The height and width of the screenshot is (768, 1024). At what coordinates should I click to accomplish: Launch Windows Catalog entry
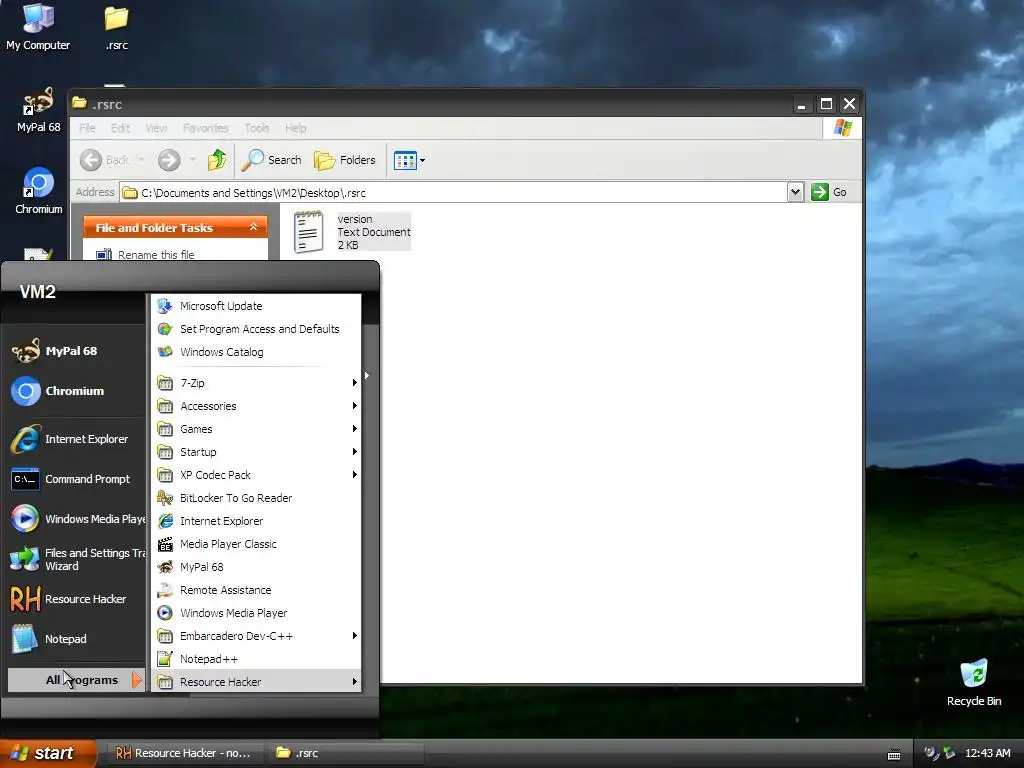click(x=256, y=351)
